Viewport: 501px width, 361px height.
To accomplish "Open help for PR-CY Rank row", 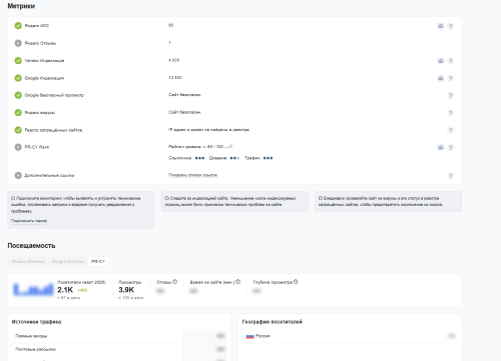I will 450,147.
